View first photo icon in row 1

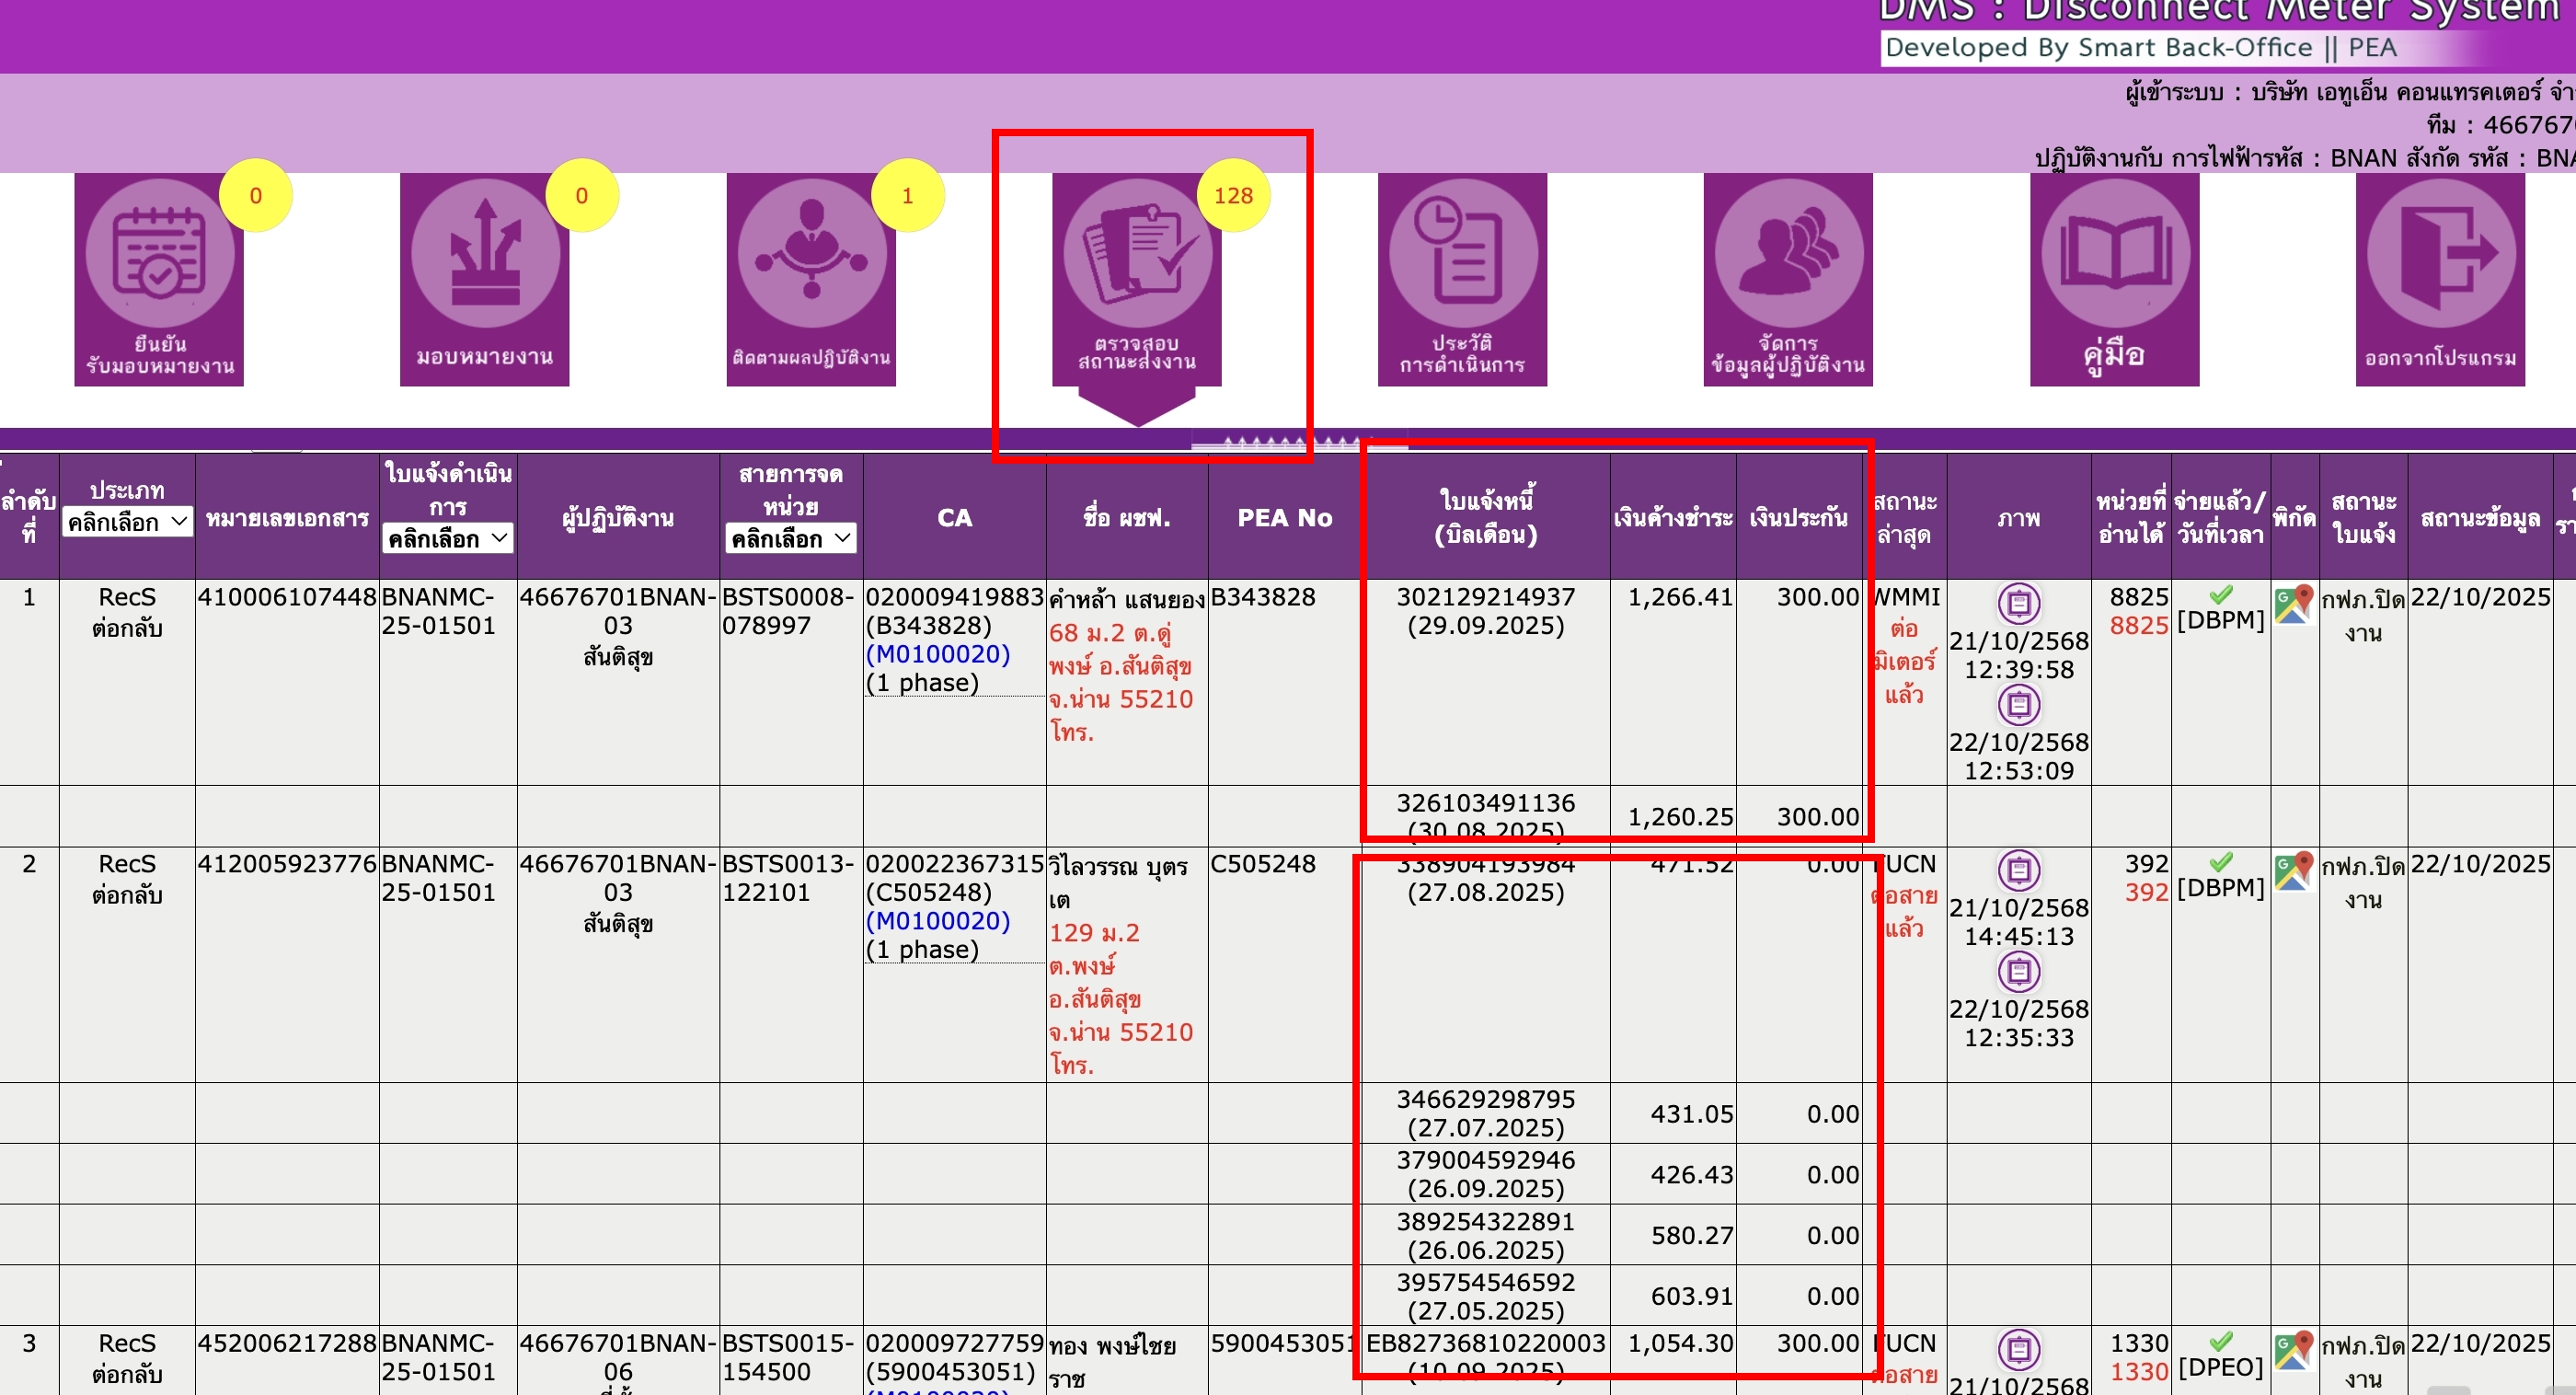point(2019,603)
